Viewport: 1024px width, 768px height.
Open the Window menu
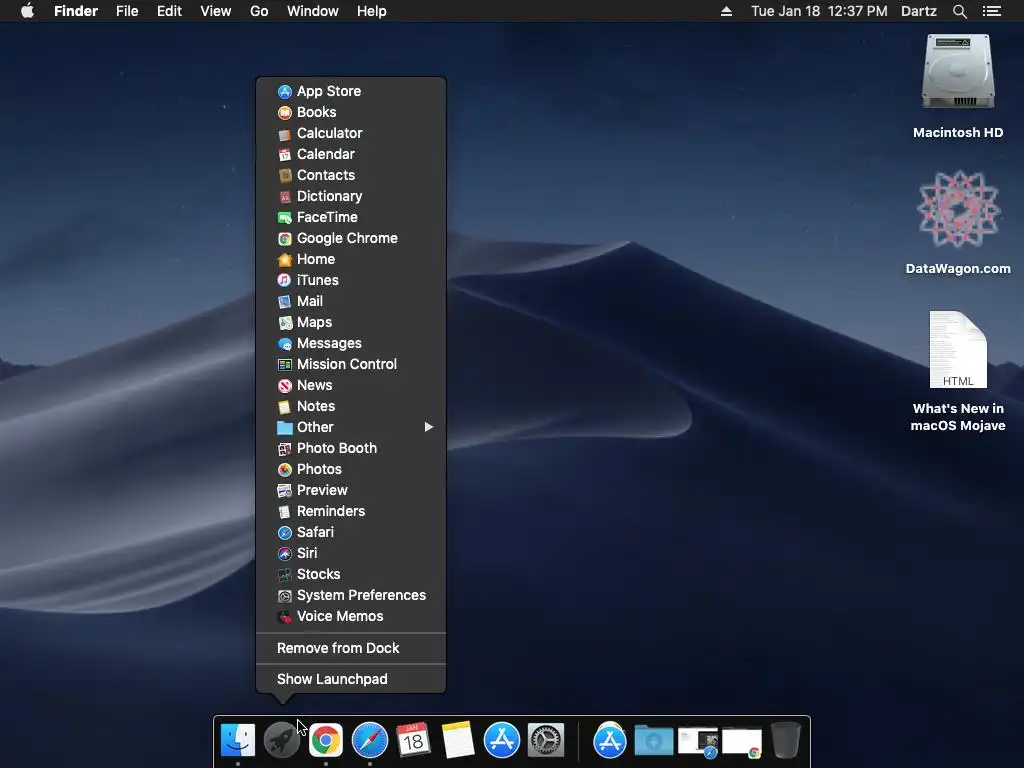tap(313, 11)
